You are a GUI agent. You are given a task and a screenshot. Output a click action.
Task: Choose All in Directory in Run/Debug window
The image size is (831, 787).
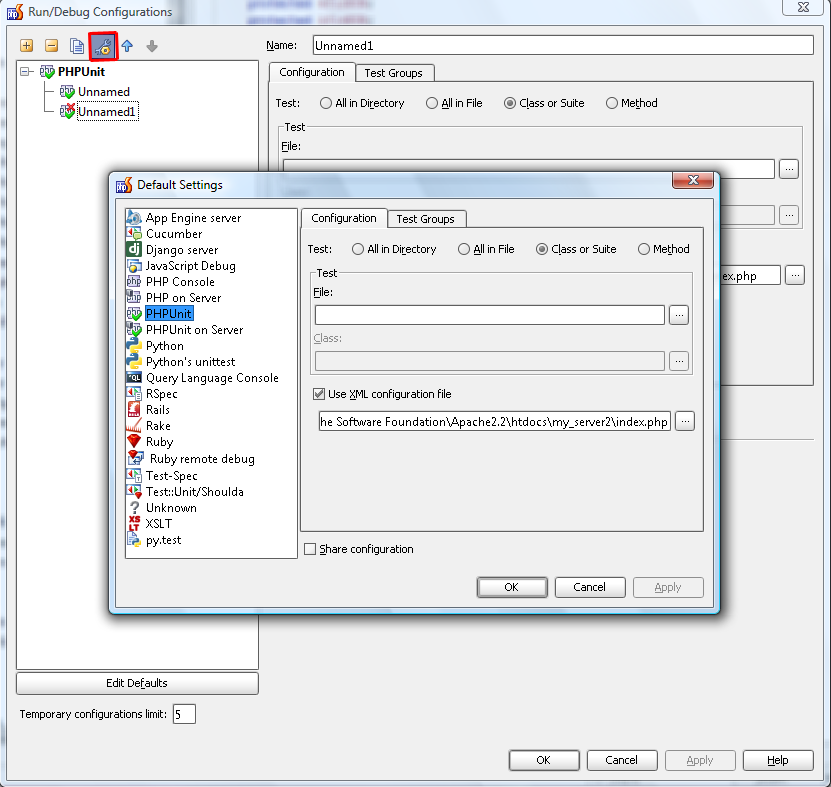point(326,103)
